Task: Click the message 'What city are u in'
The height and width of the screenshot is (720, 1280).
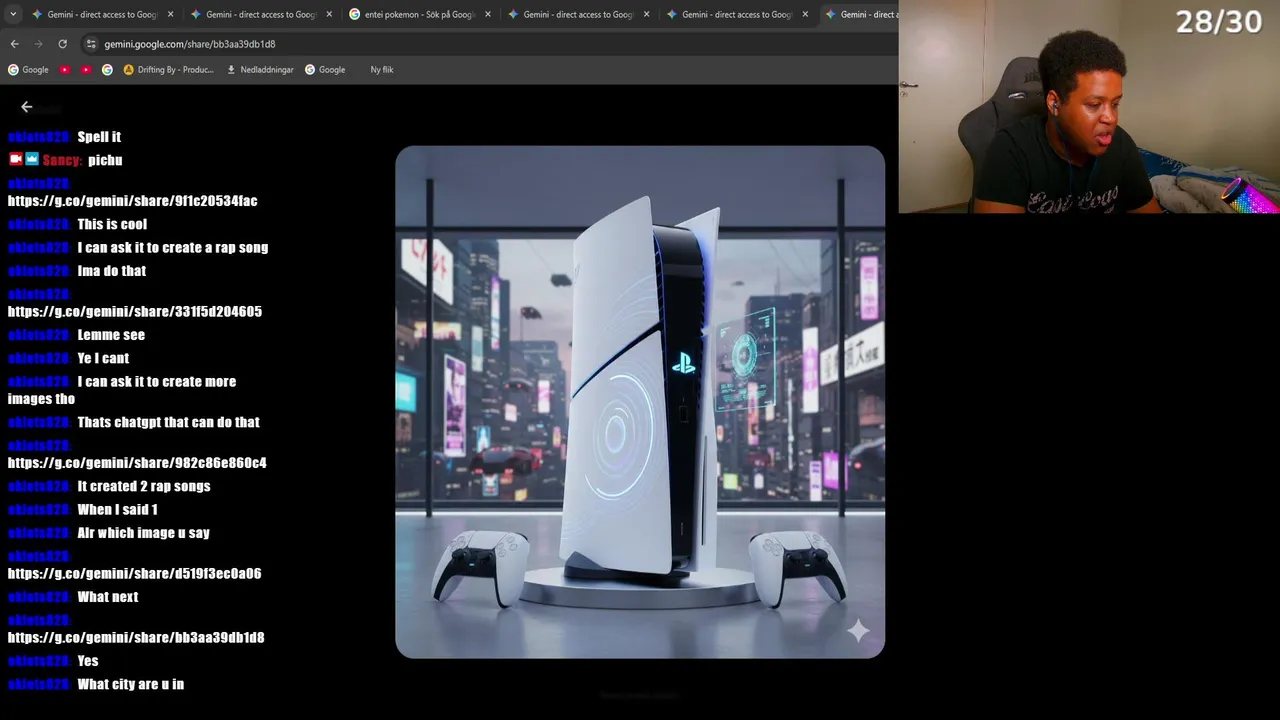Action: [131, 685]
